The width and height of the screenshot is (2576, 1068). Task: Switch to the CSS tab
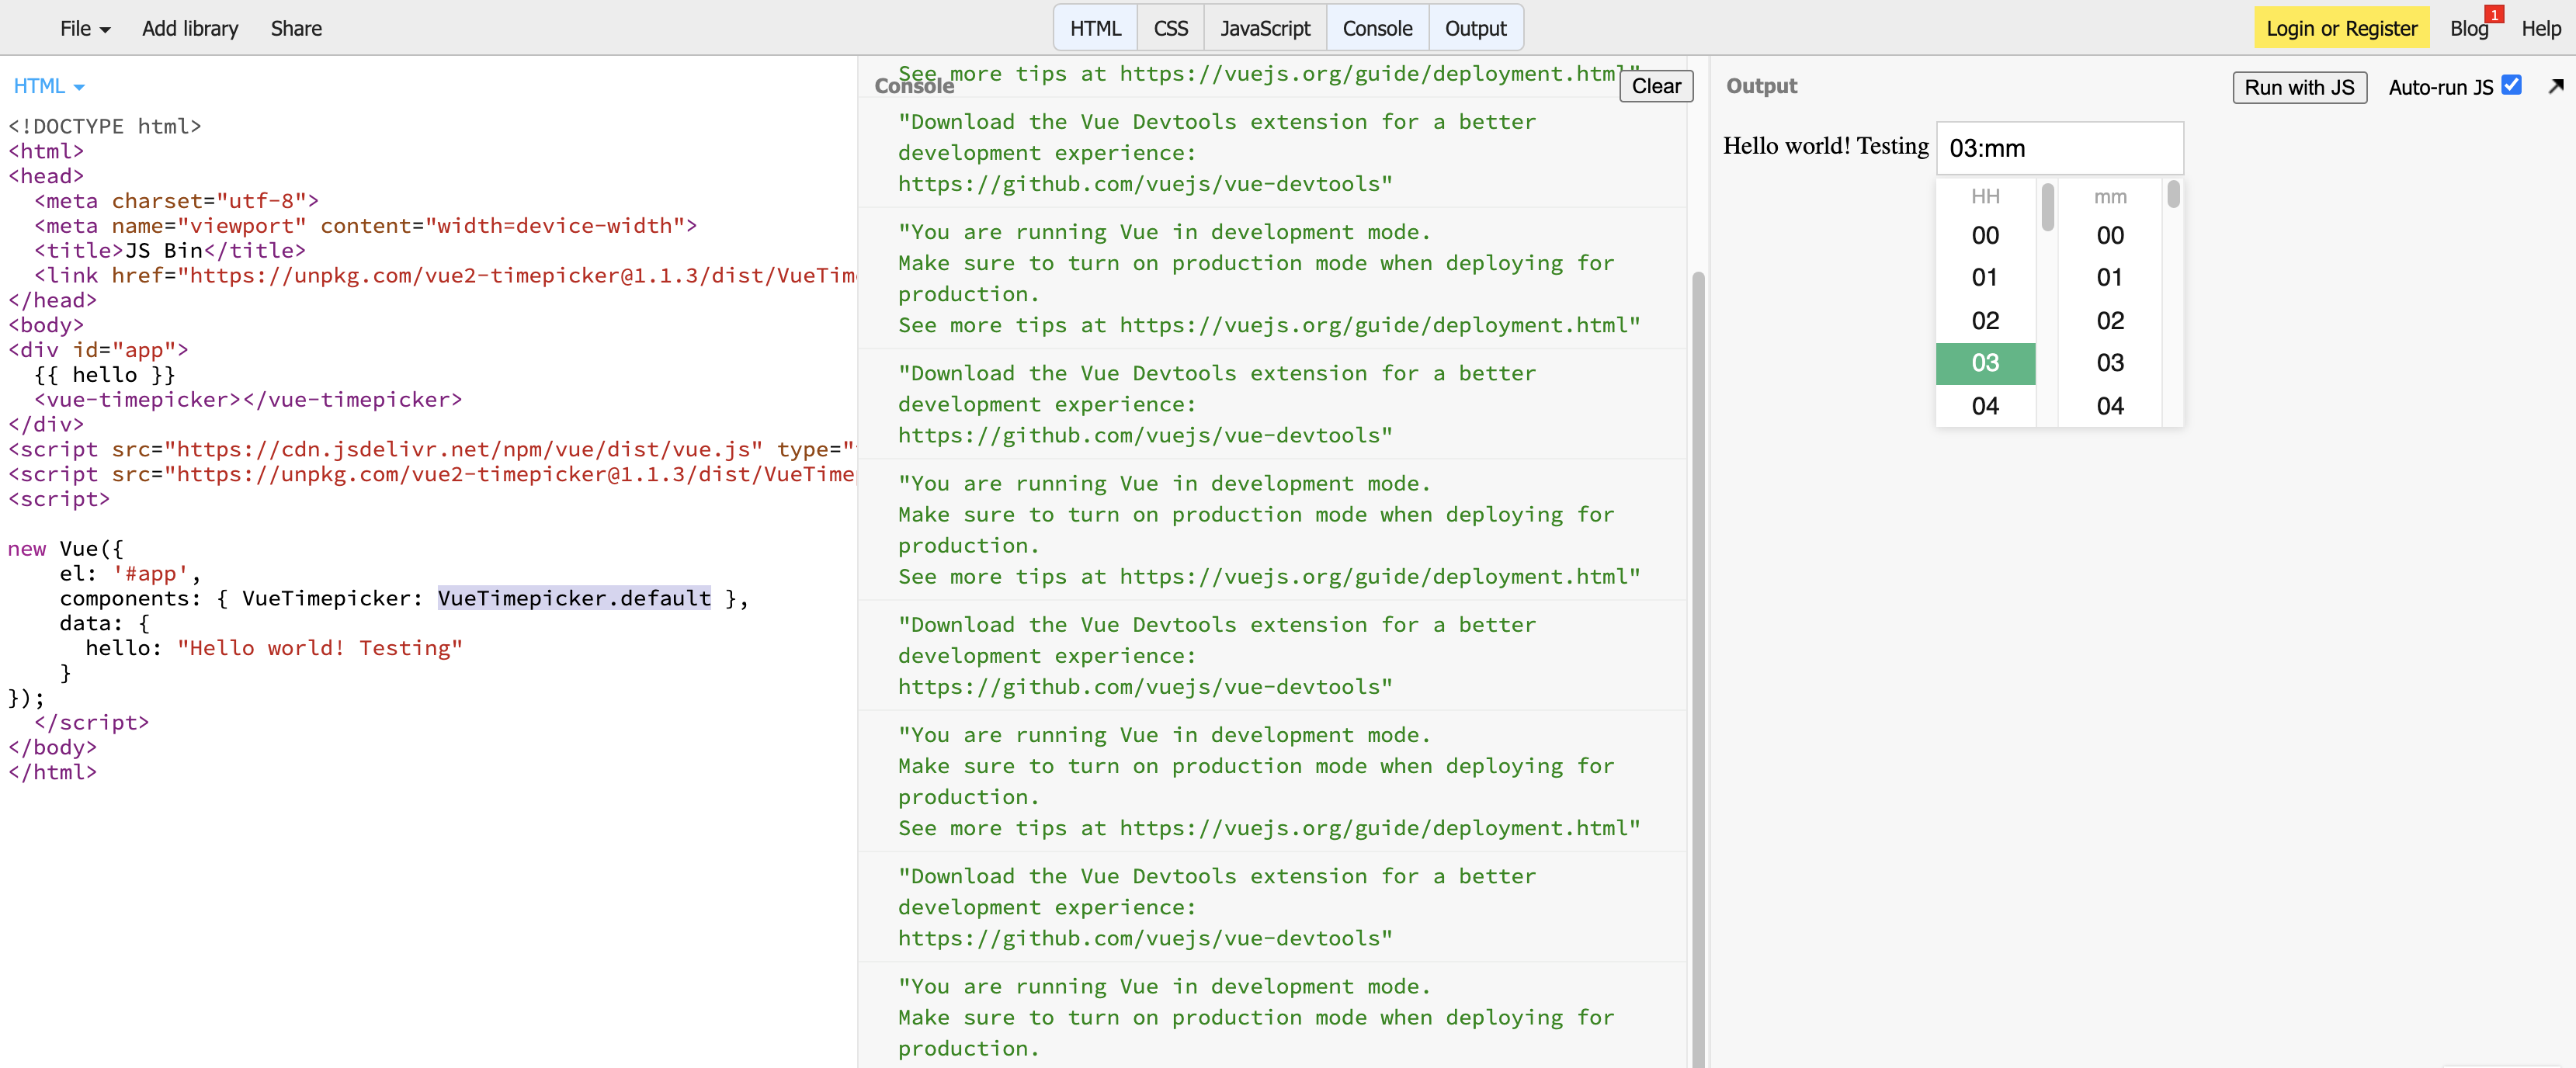1169,27
